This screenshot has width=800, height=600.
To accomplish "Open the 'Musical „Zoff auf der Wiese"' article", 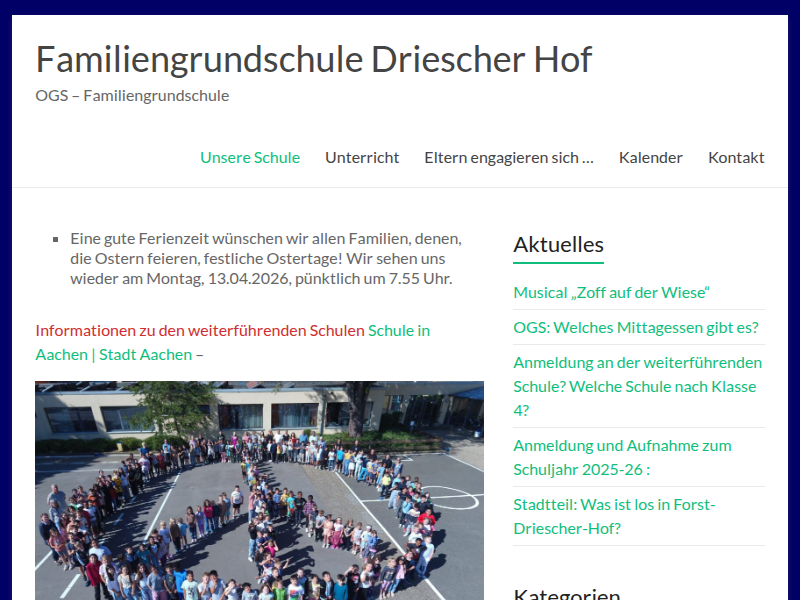I will (x=611, y=292).
